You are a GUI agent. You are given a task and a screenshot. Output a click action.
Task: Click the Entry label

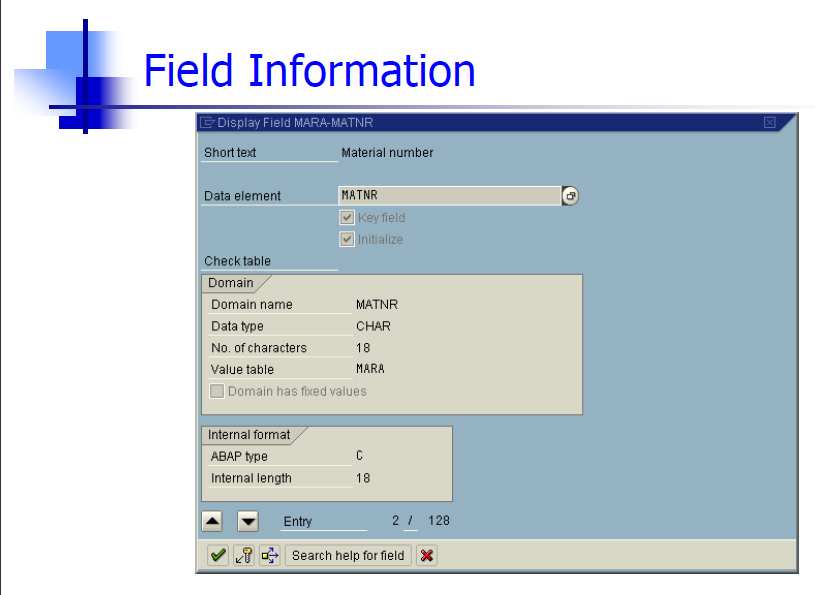[x=297, y=521]
